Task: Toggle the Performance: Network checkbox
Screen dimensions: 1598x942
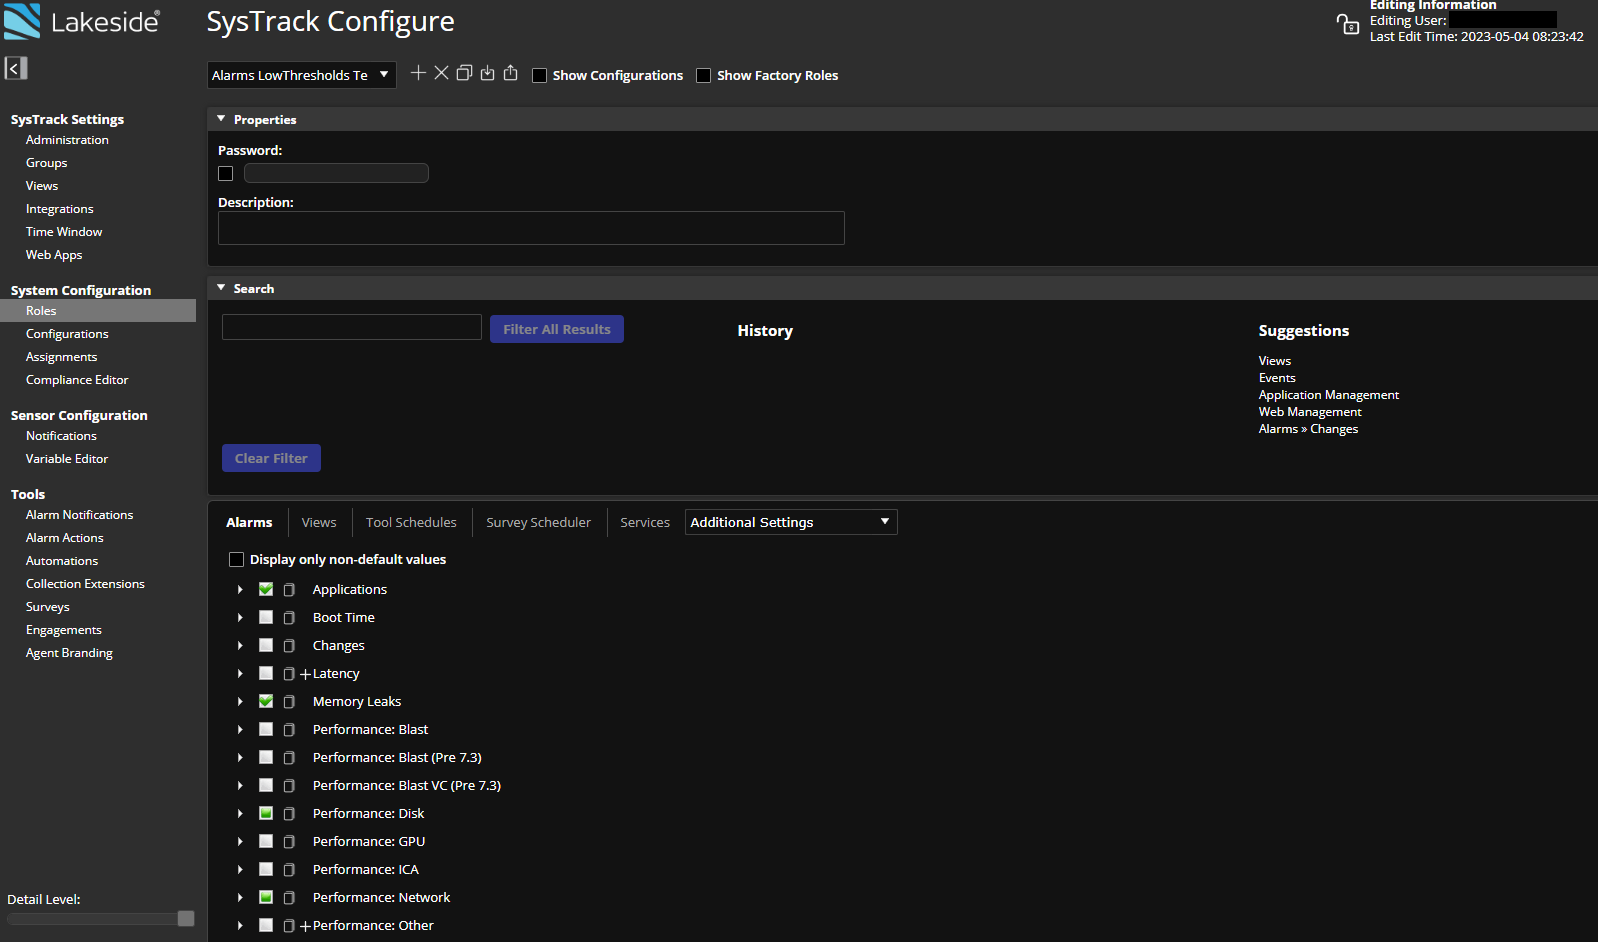Action: pos(266,897)
